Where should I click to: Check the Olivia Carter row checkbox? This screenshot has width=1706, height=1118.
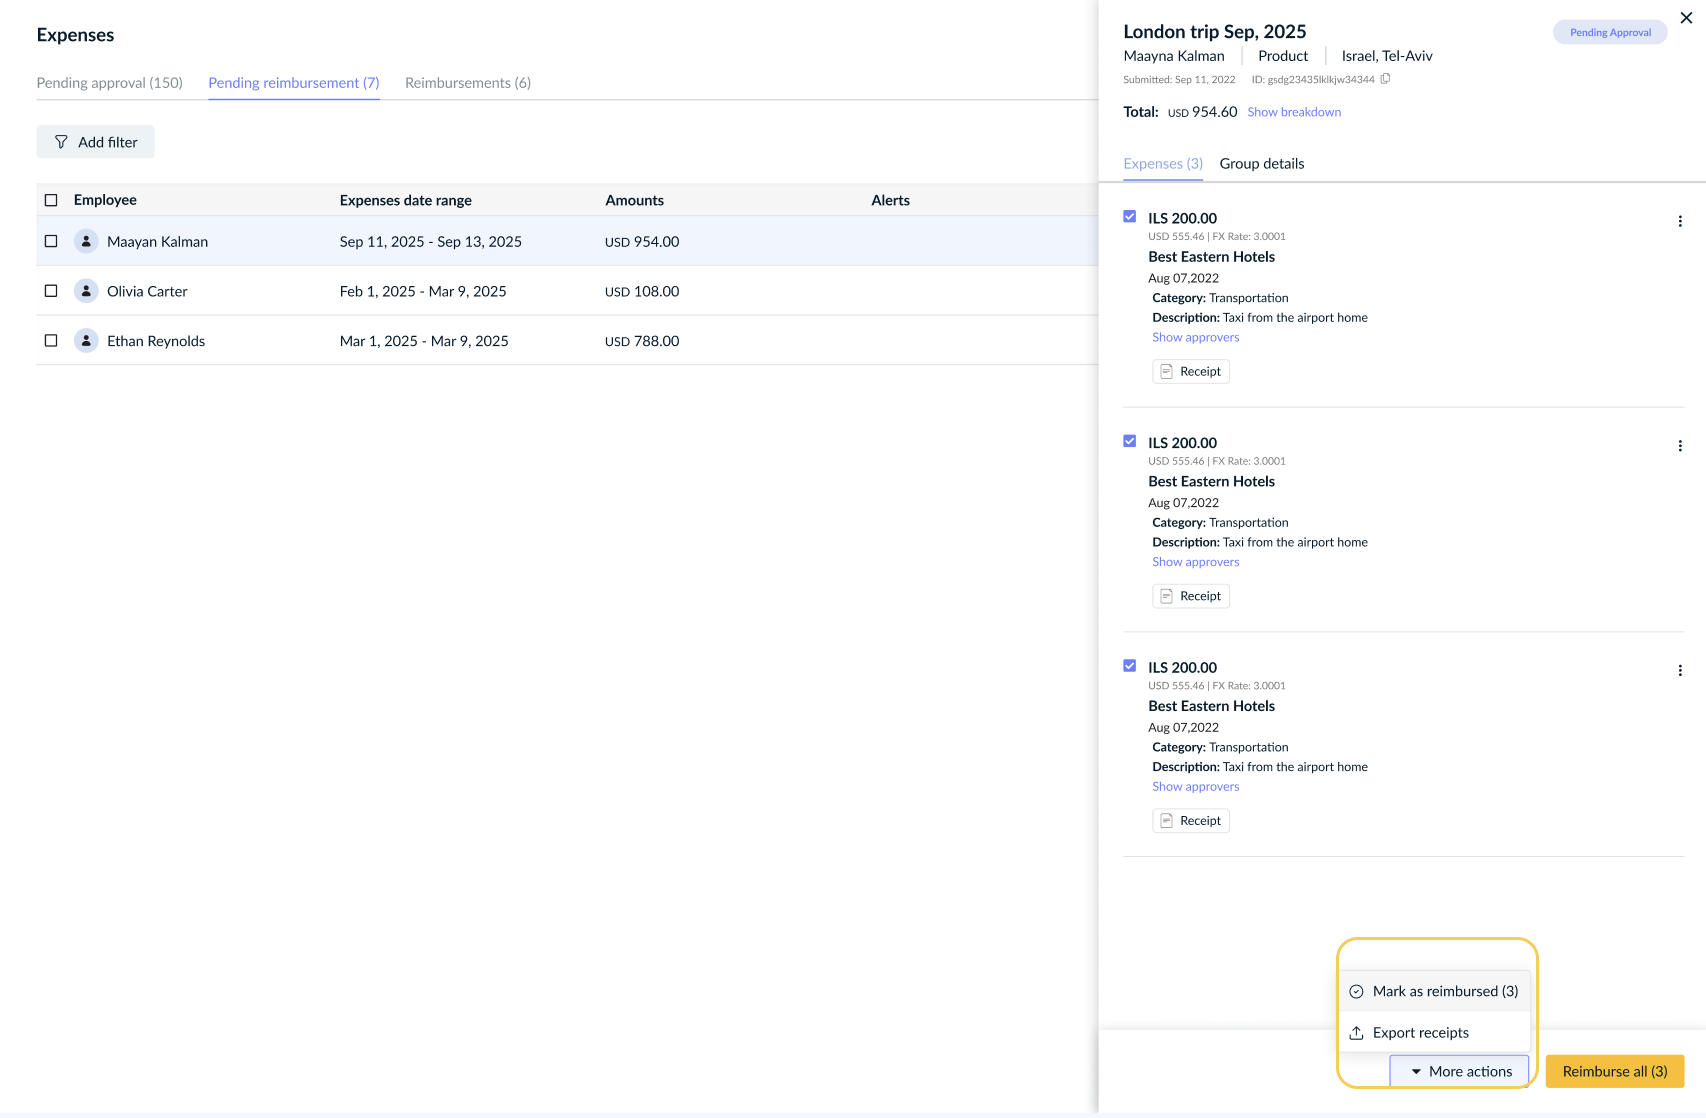(x=51, y=291)
